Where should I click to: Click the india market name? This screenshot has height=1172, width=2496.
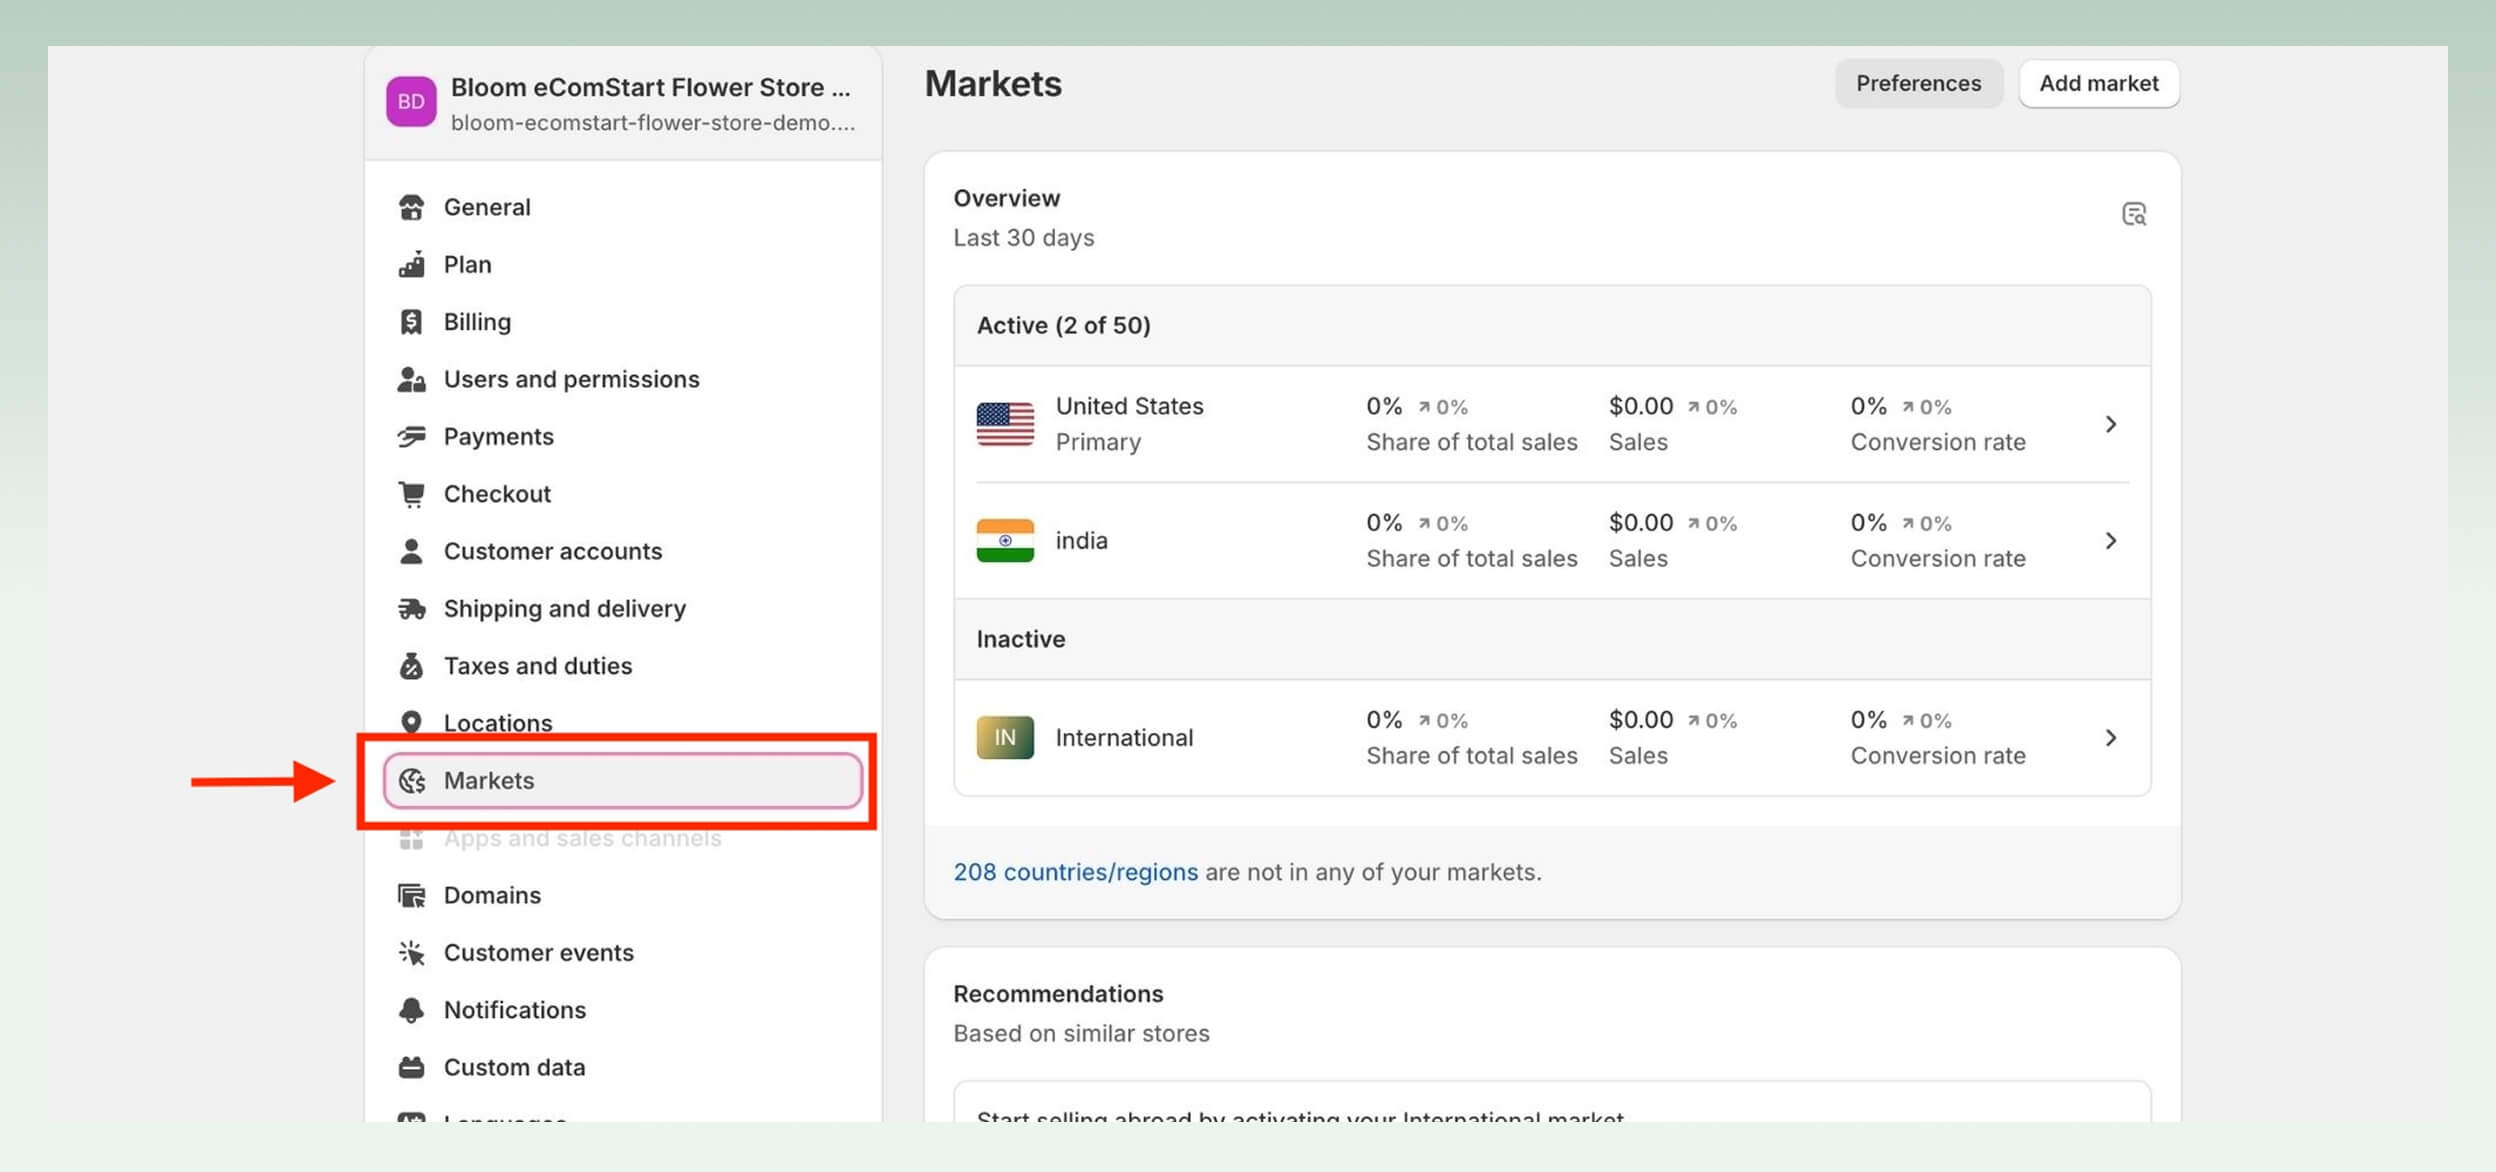(1081, 541)
